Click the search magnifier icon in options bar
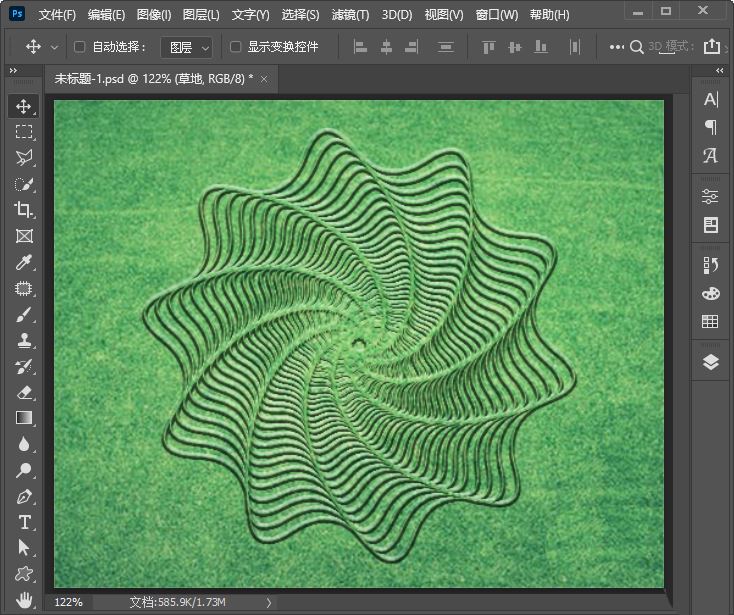 click(637, 47)
